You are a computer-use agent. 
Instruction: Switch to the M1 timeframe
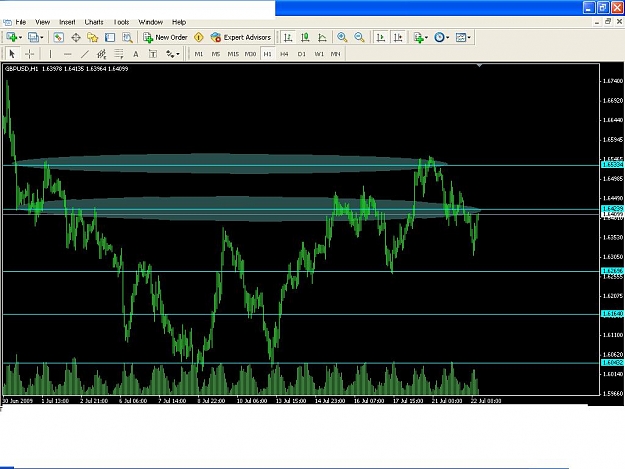coord(199,54)
